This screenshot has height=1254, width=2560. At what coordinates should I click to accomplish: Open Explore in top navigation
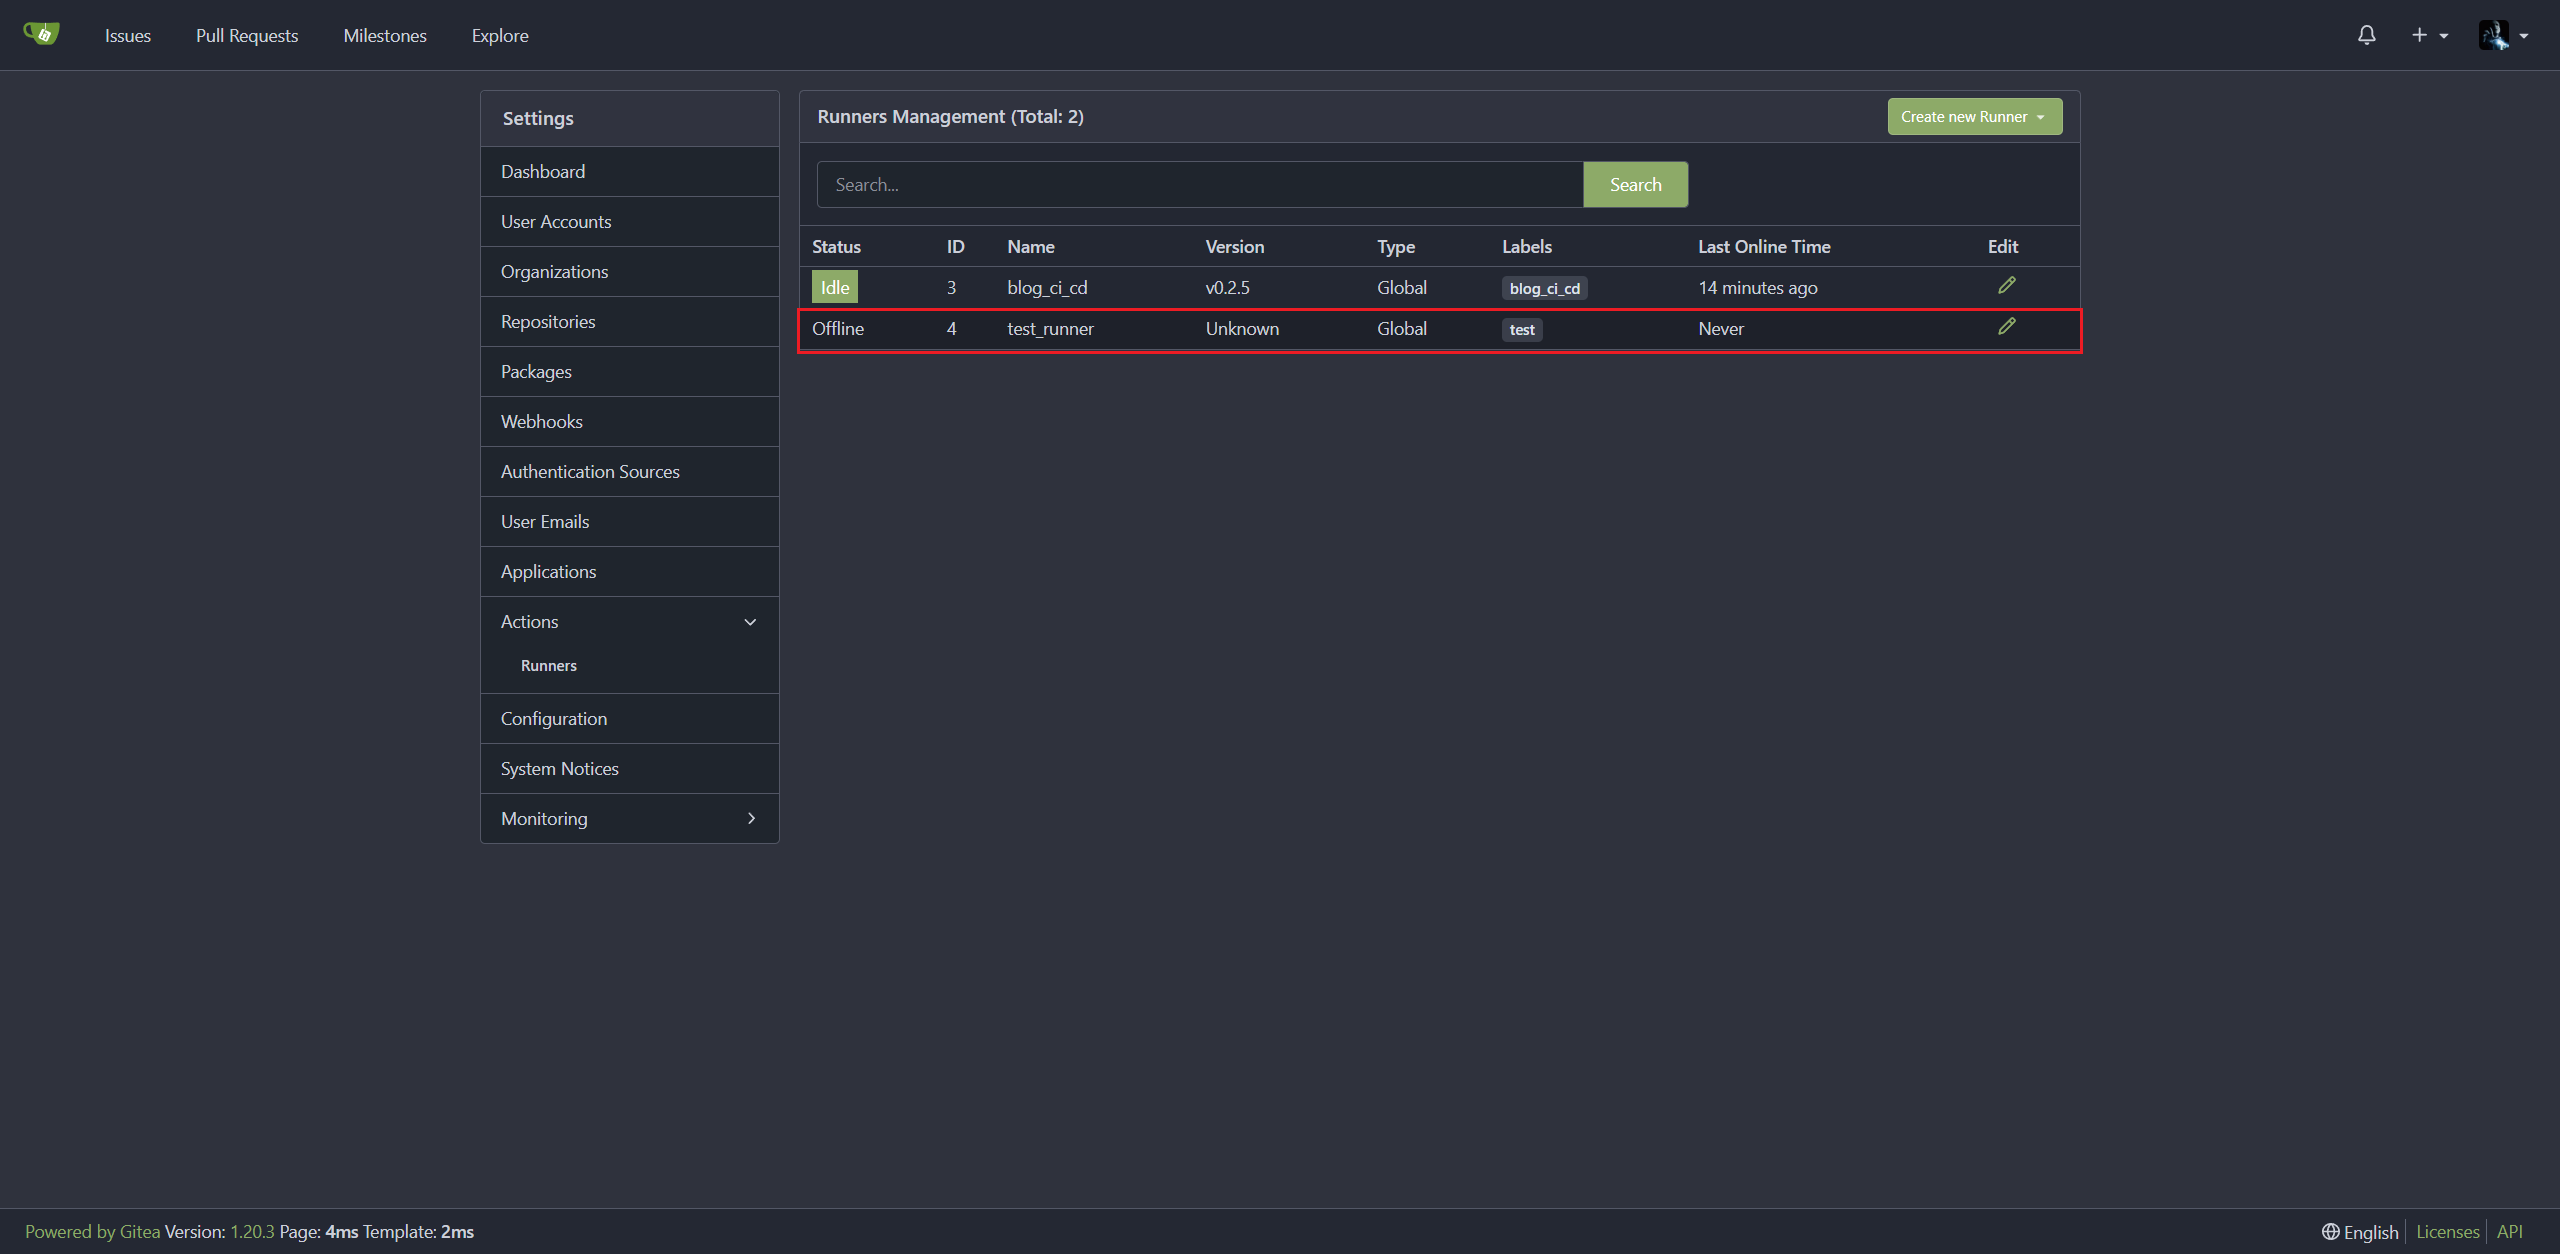[x=500, y=36]
